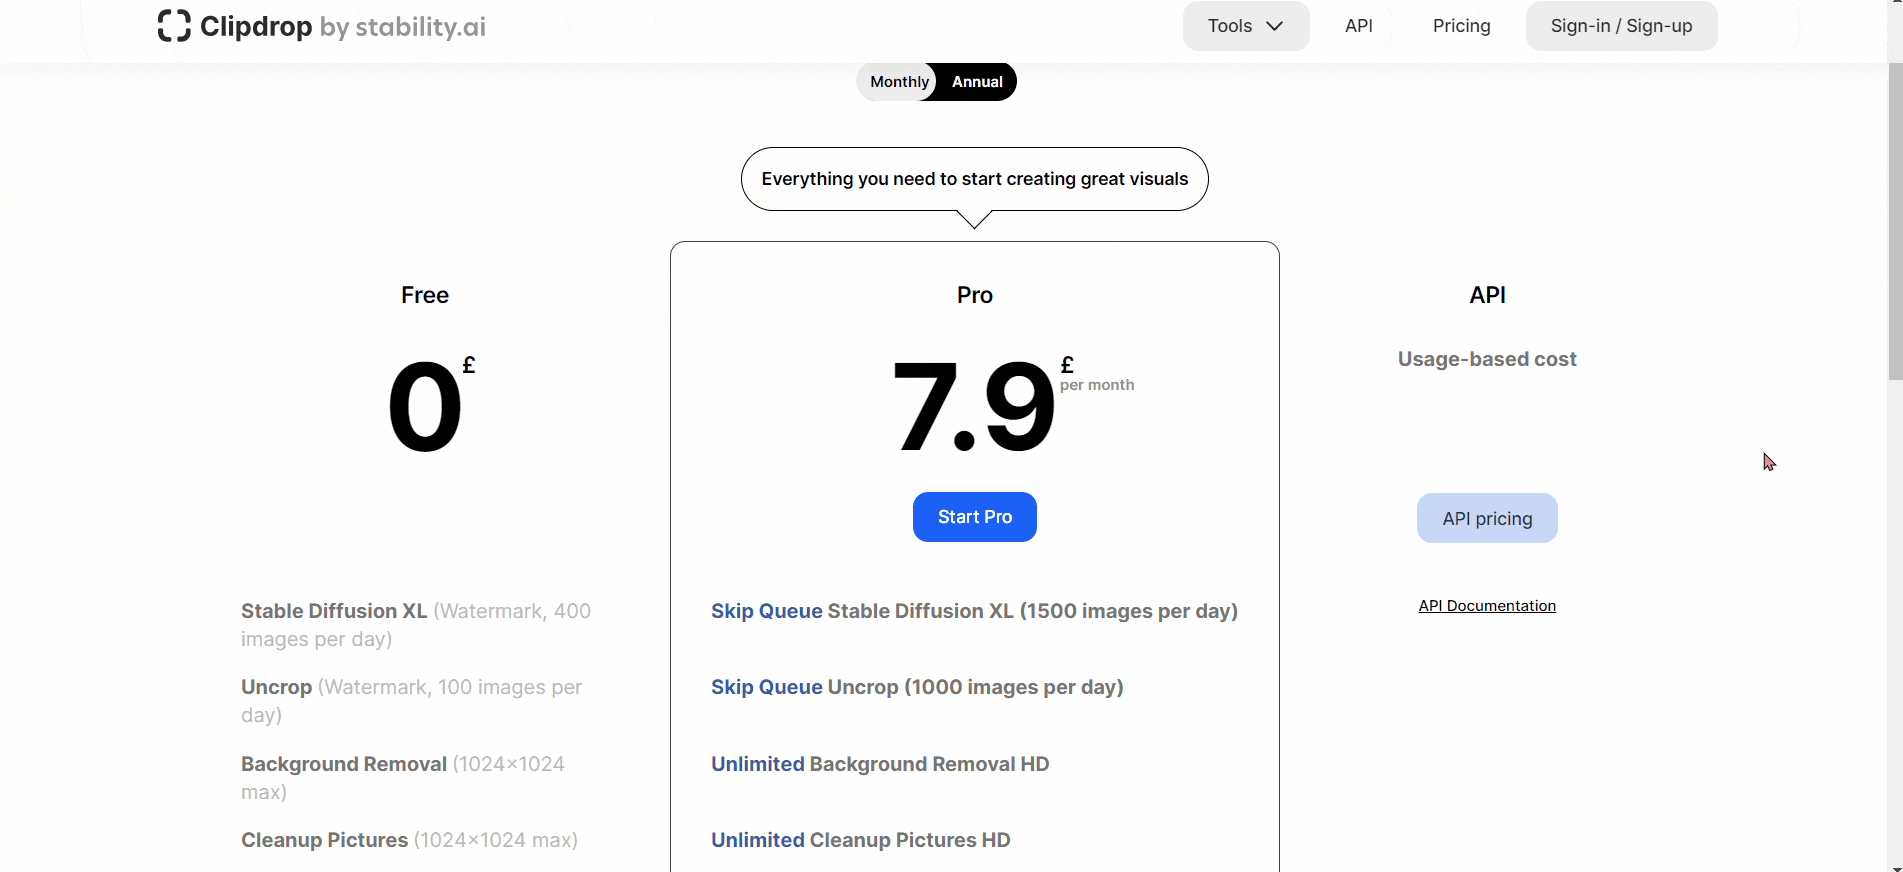This screenshot has width=1903, height=872.
Task: Click the Clipdrop logo icon
Action: point(174,26)
